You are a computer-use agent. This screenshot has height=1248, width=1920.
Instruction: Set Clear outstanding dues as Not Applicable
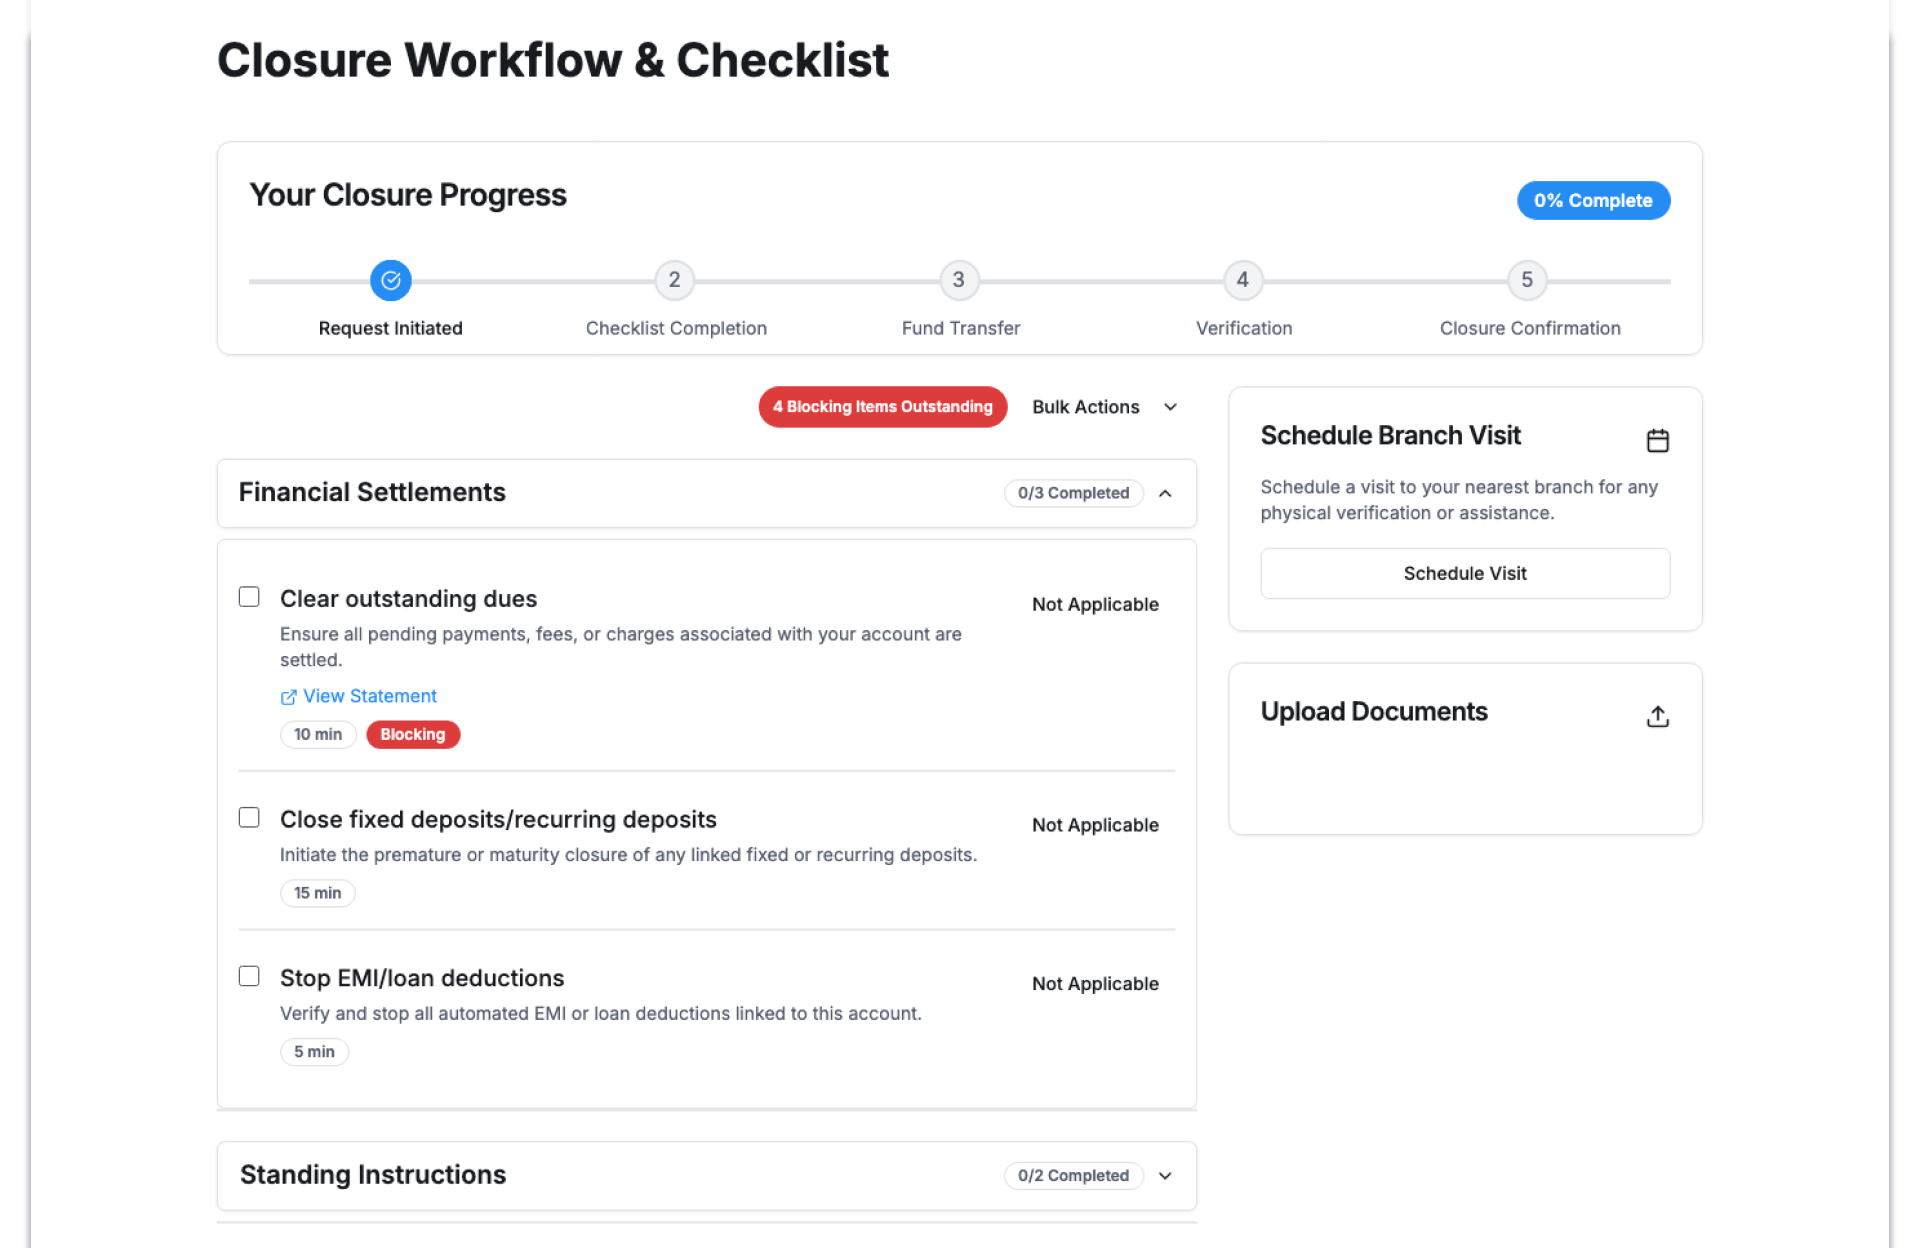point(1095,604)
